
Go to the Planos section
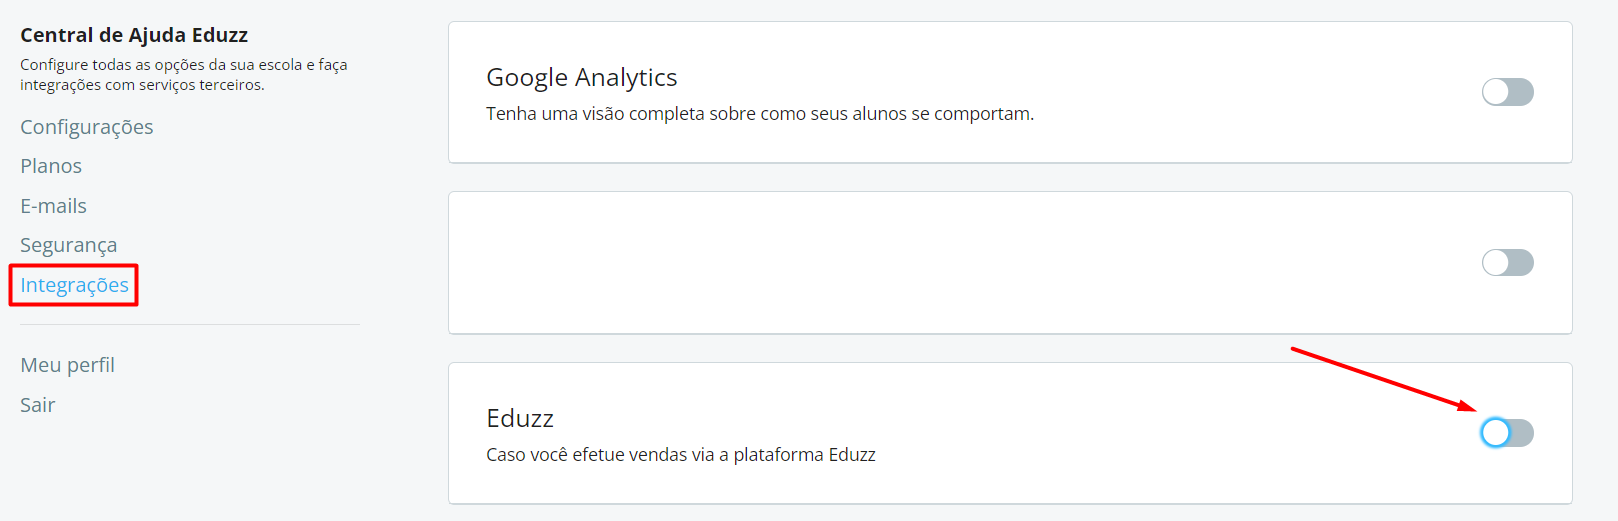[51, 166]
